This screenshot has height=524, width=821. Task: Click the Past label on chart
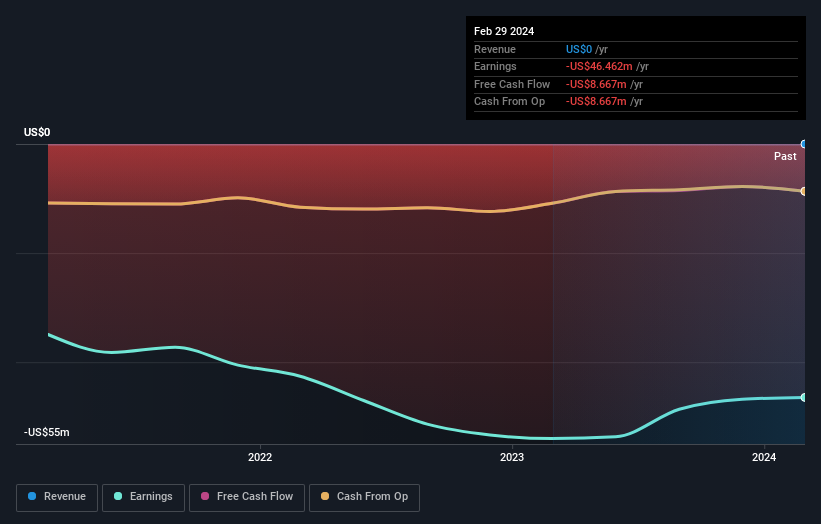785,156
